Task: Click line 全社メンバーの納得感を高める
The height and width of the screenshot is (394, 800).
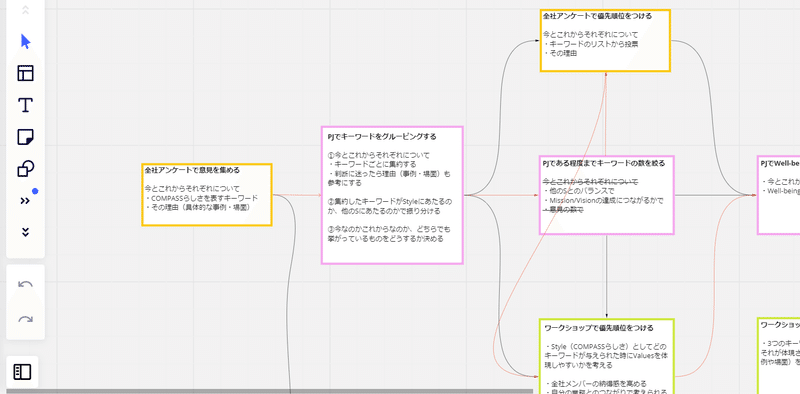Action: (596, 383)
